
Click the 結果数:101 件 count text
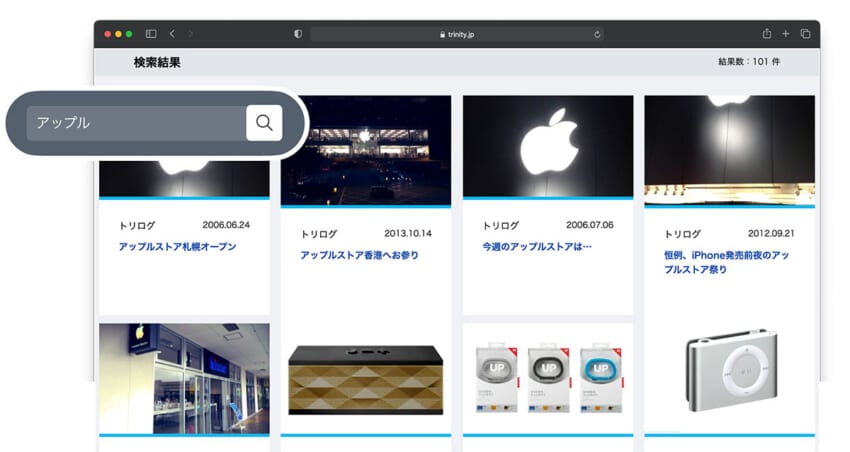click(x=749, y=62)
